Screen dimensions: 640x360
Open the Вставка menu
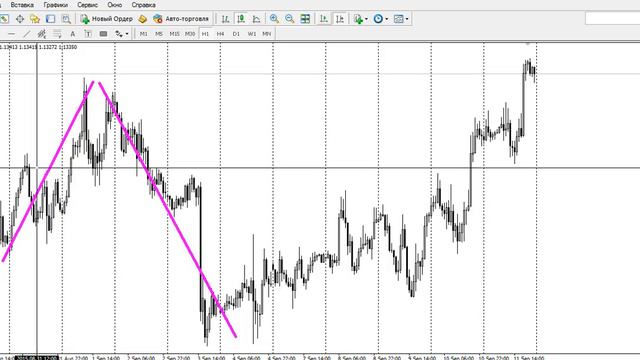22,5
